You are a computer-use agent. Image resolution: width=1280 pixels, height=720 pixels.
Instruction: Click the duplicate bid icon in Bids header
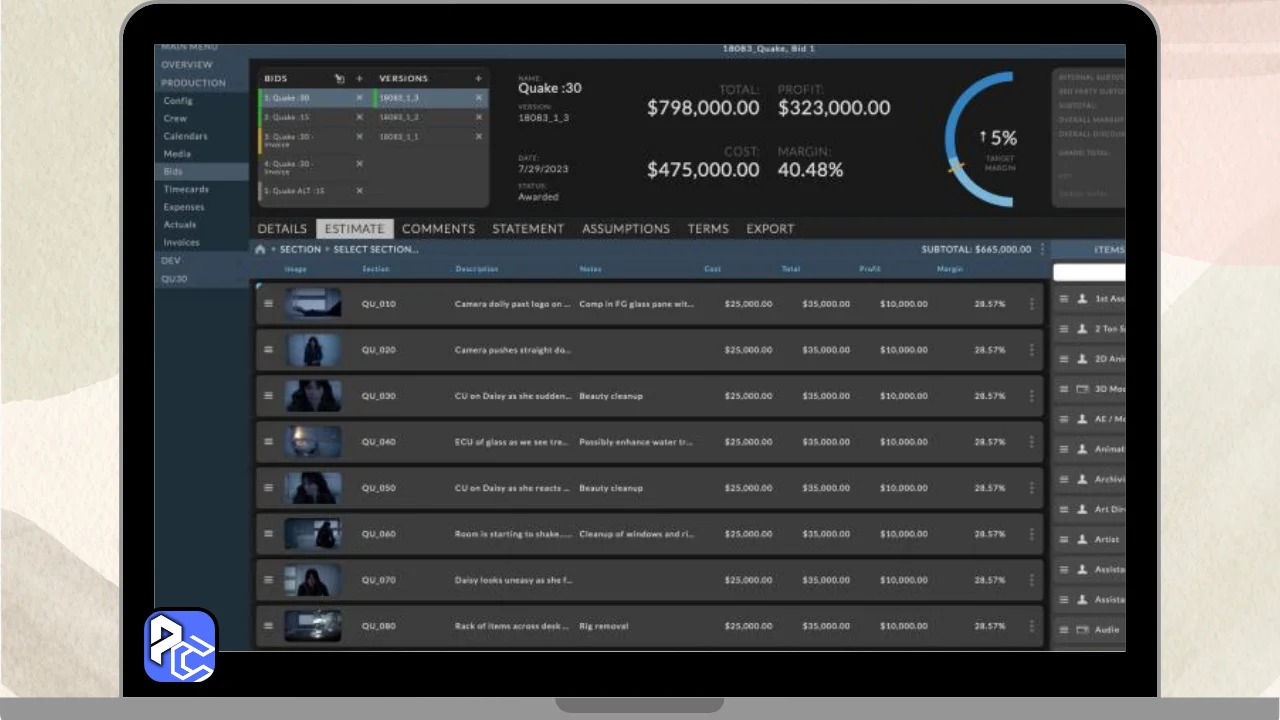pos(339,78)
